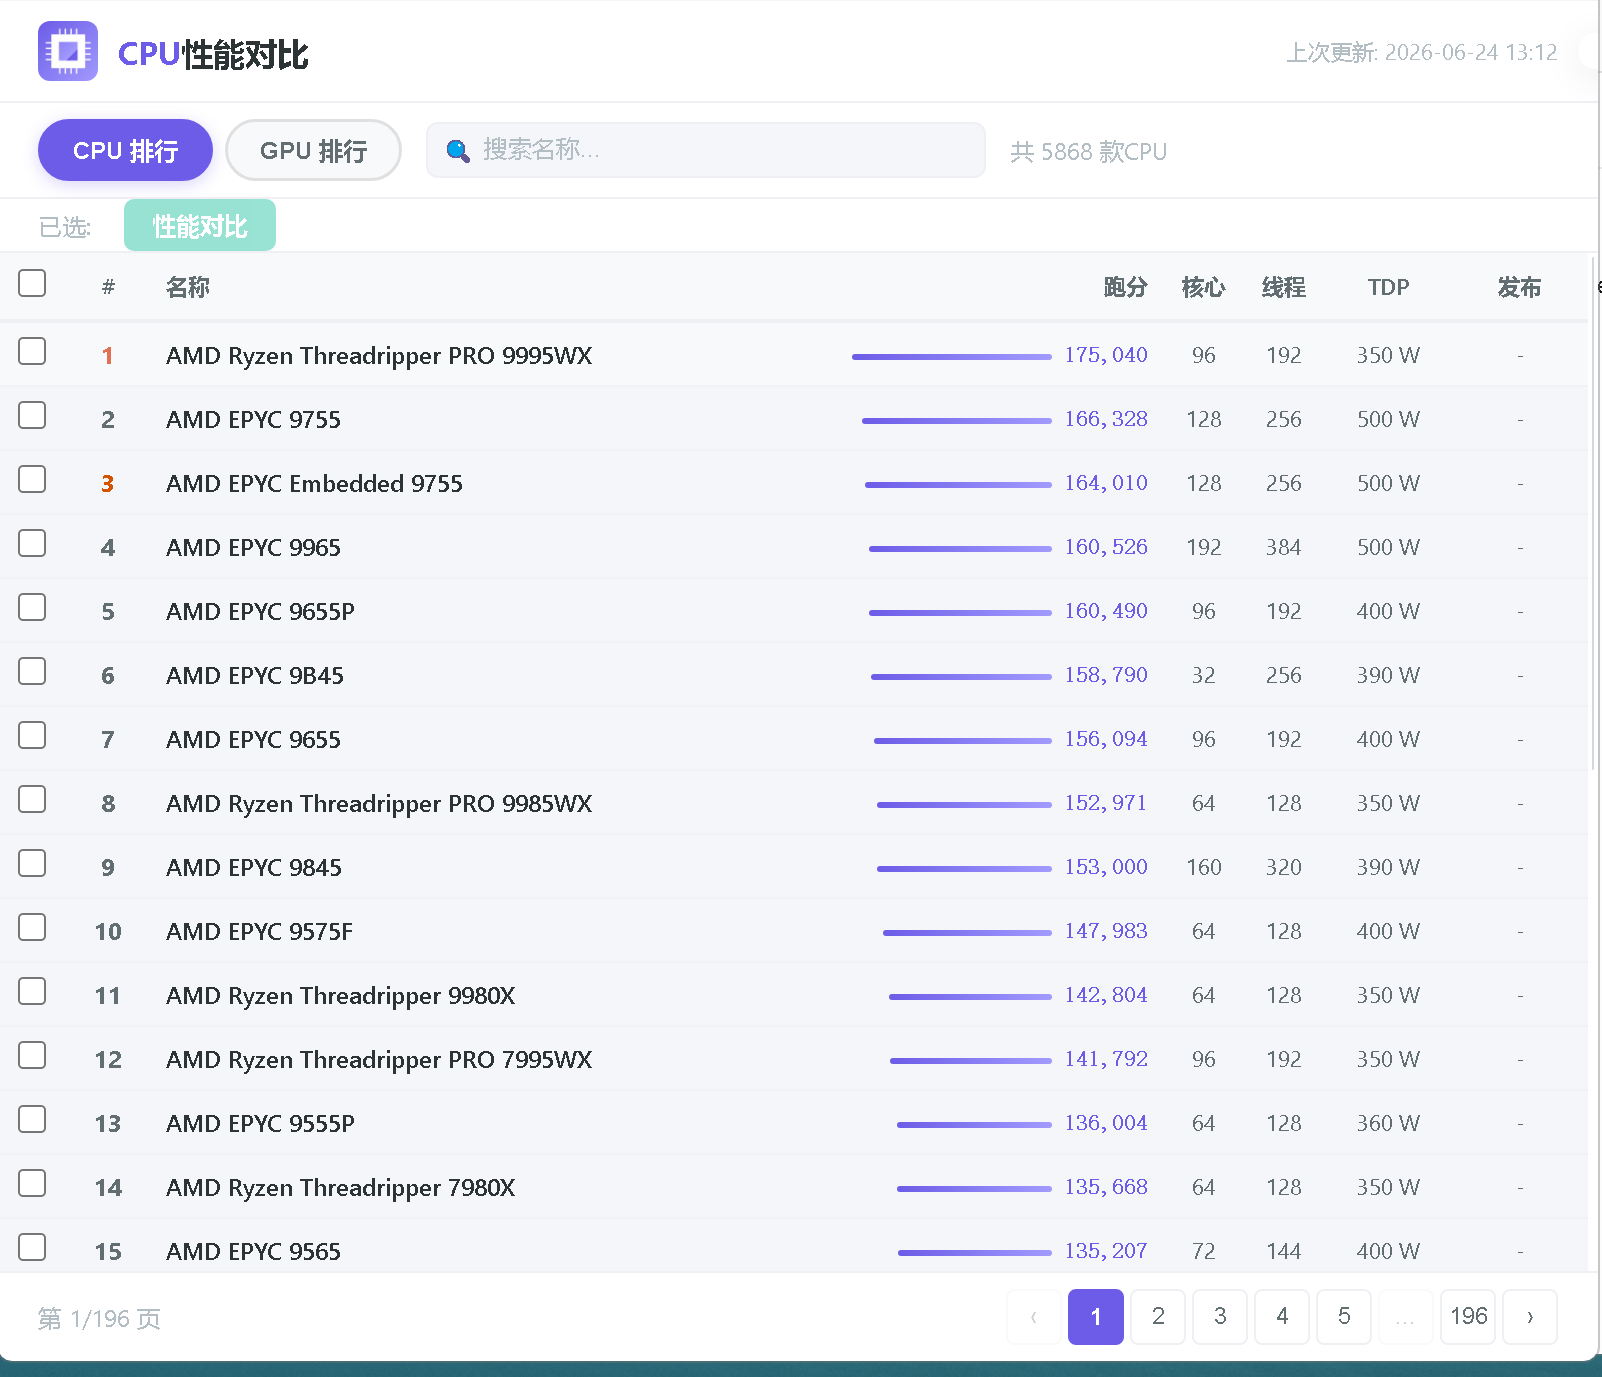Sort by the 名称 column header
1602x1377 pixels.
tap(188, 288)
